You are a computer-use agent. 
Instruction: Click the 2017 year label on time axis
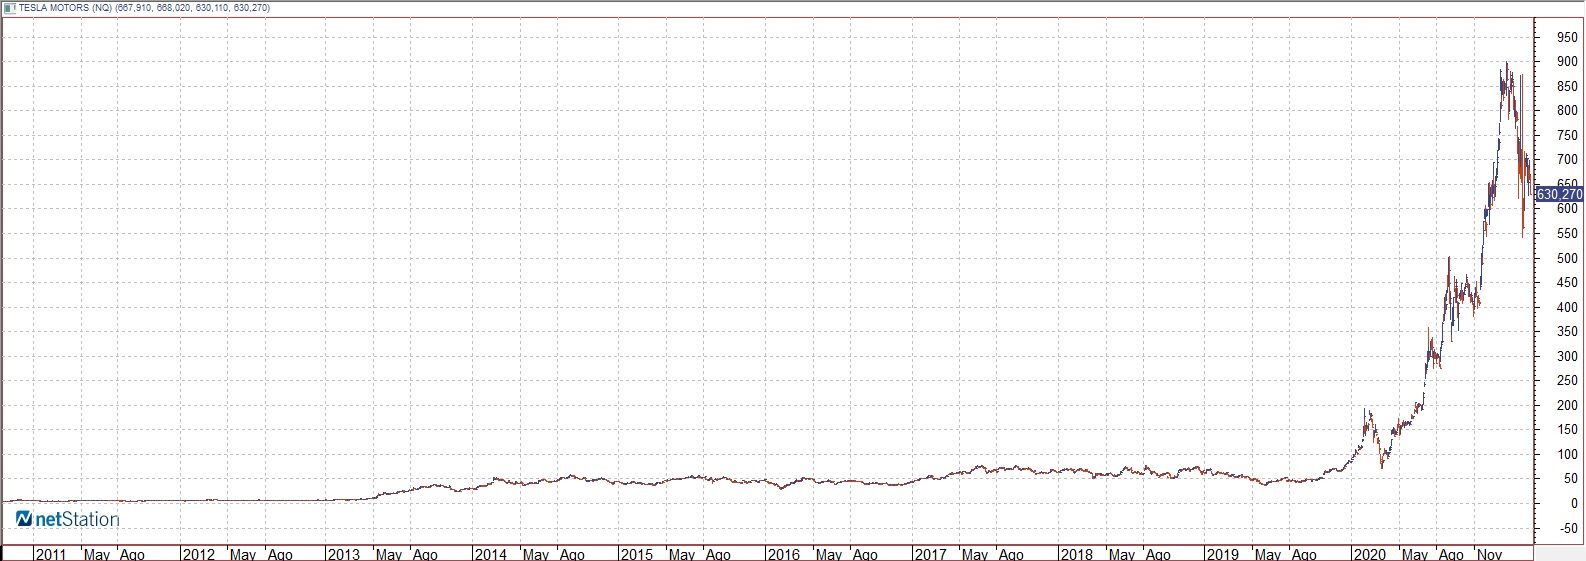(930, 553)
